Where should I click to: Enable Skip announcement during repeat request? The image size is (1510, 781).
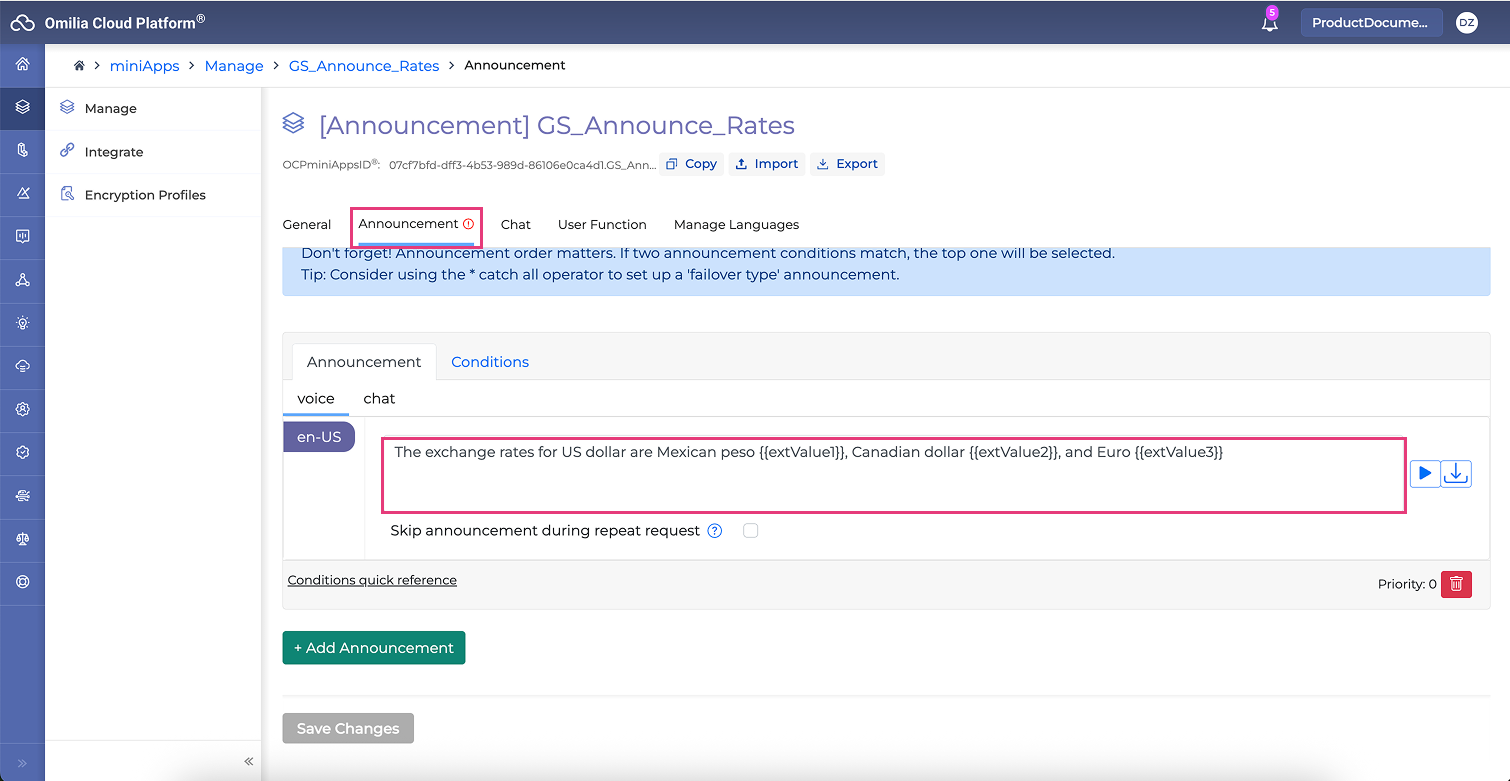pyautogui.click(x=751, y=531)
